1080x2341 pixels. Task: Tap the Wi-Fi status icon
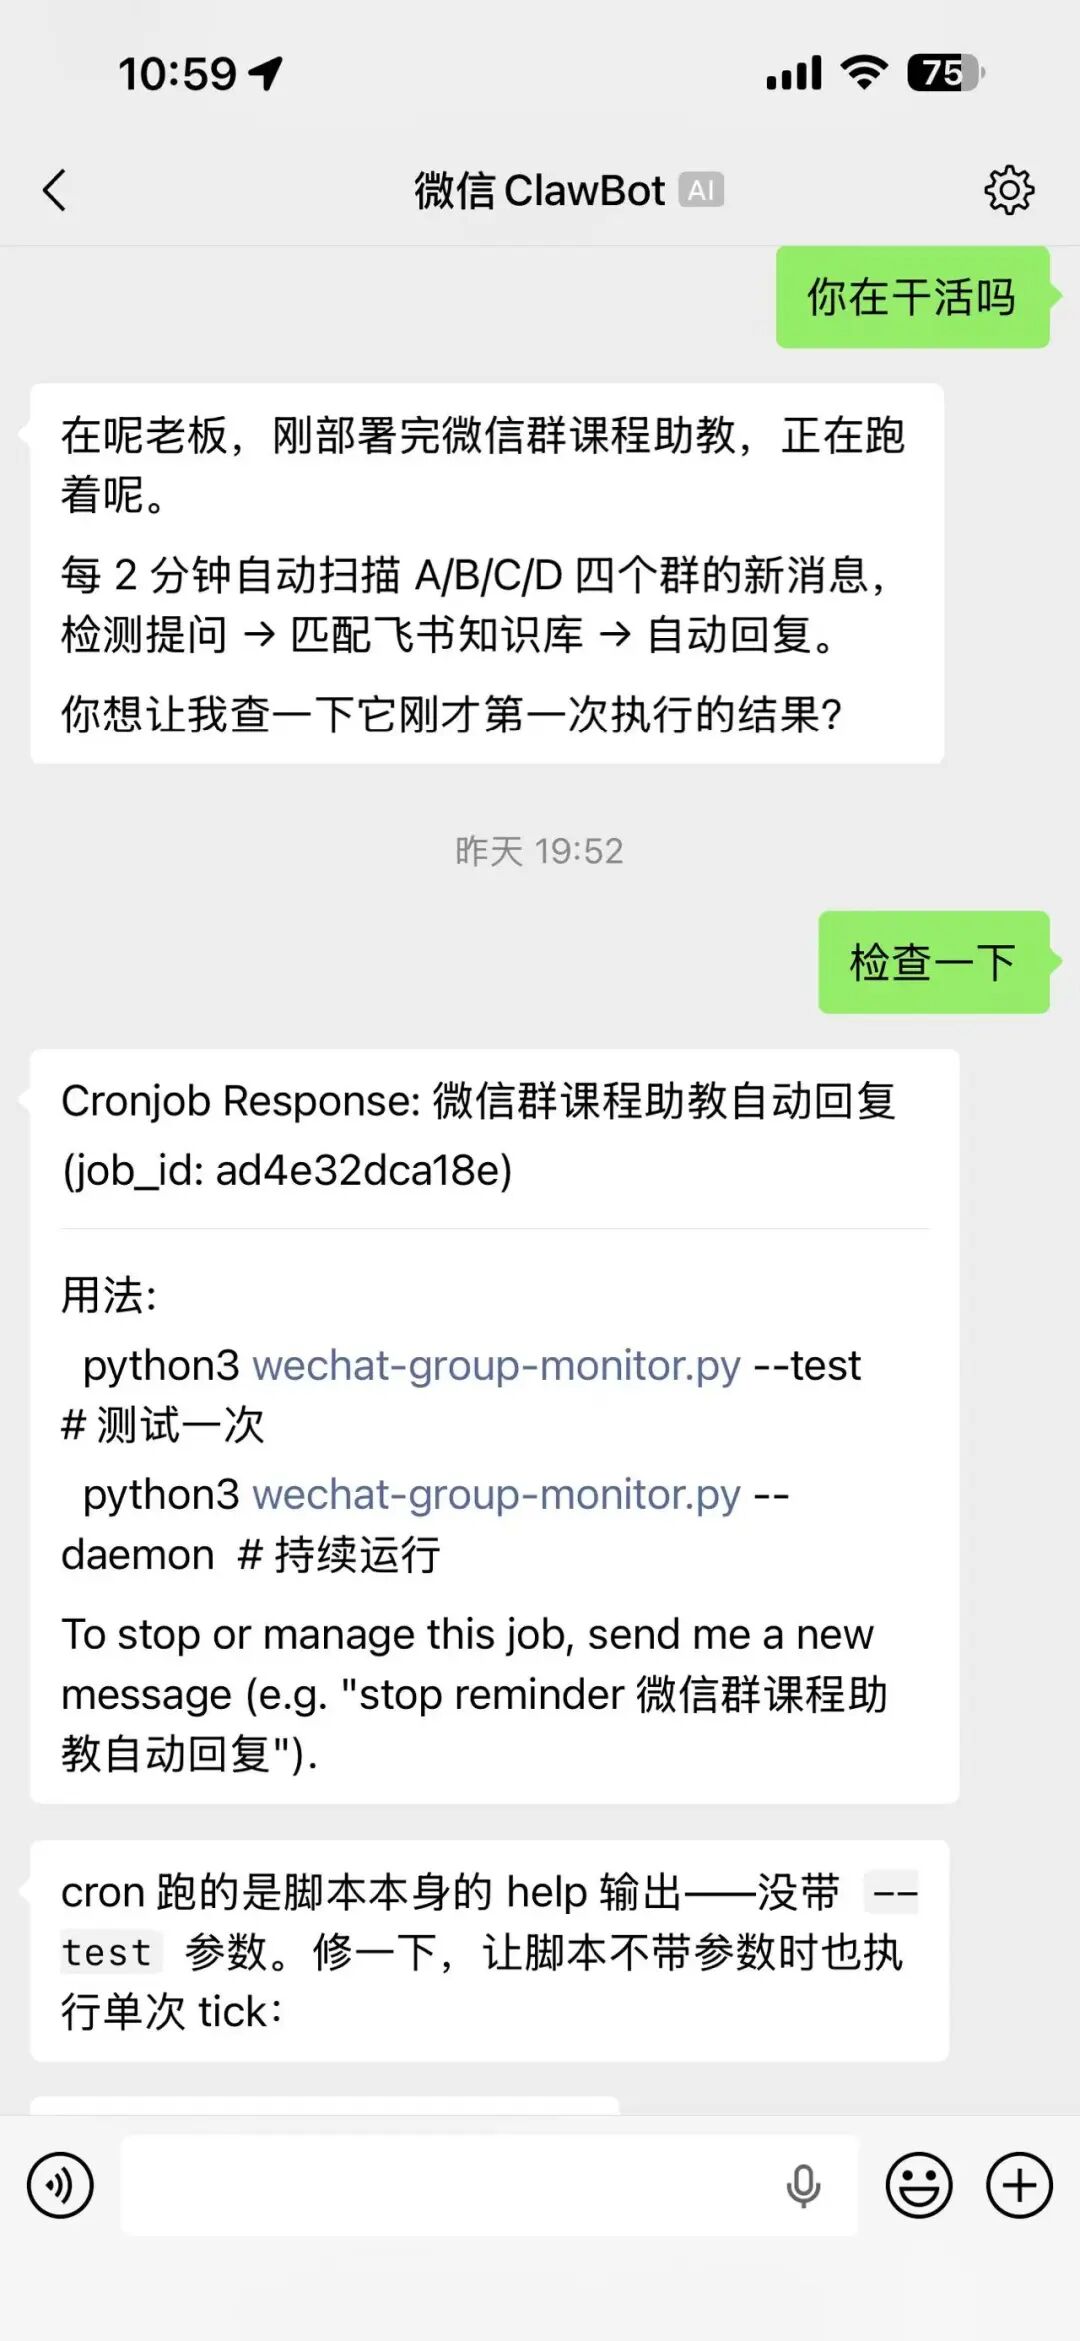pos(864,73)
